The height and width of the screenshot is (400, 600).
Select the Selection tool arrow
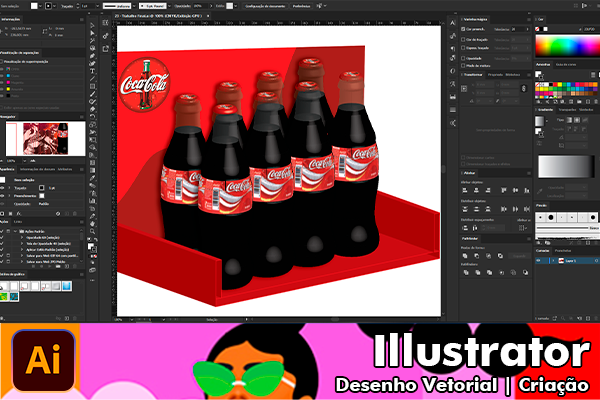(x=92, y=25)
